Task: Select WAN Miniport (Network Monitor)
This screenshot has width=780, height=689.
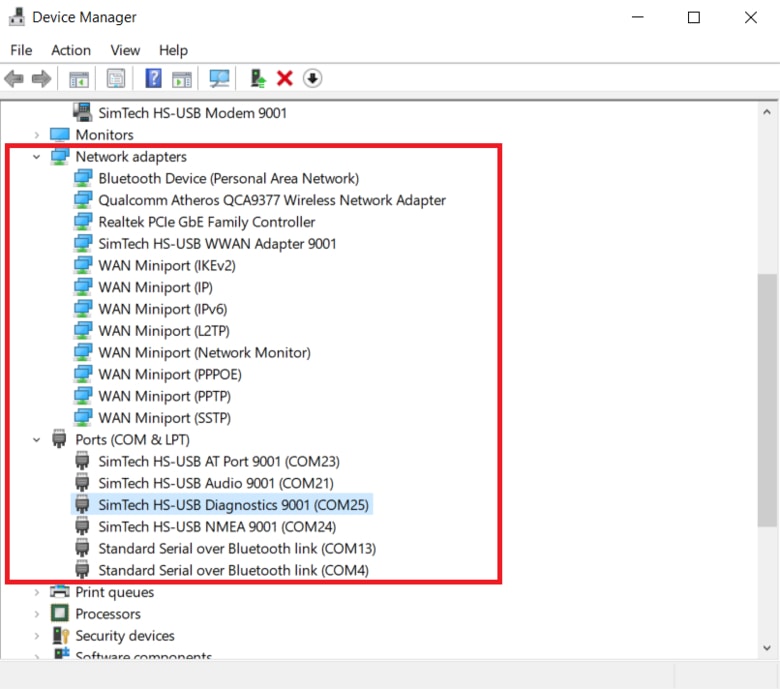Action: 204,352
